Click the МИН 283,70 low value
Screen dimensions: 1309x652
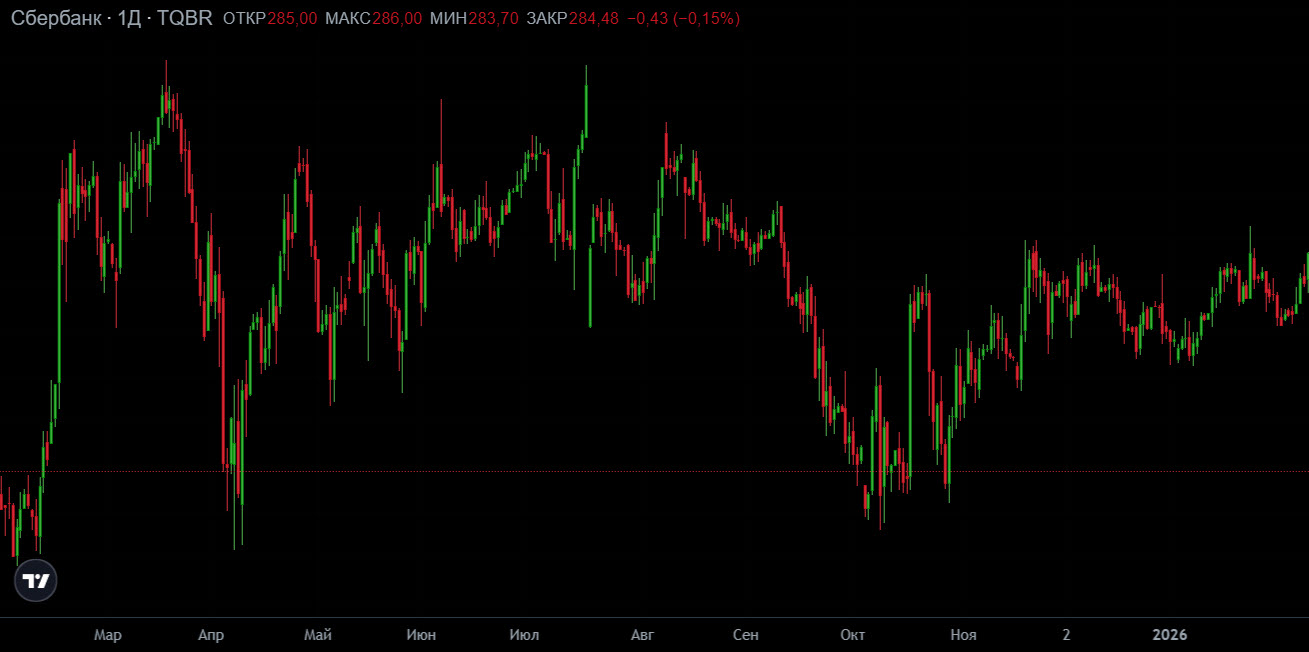(x=474, y=19)
